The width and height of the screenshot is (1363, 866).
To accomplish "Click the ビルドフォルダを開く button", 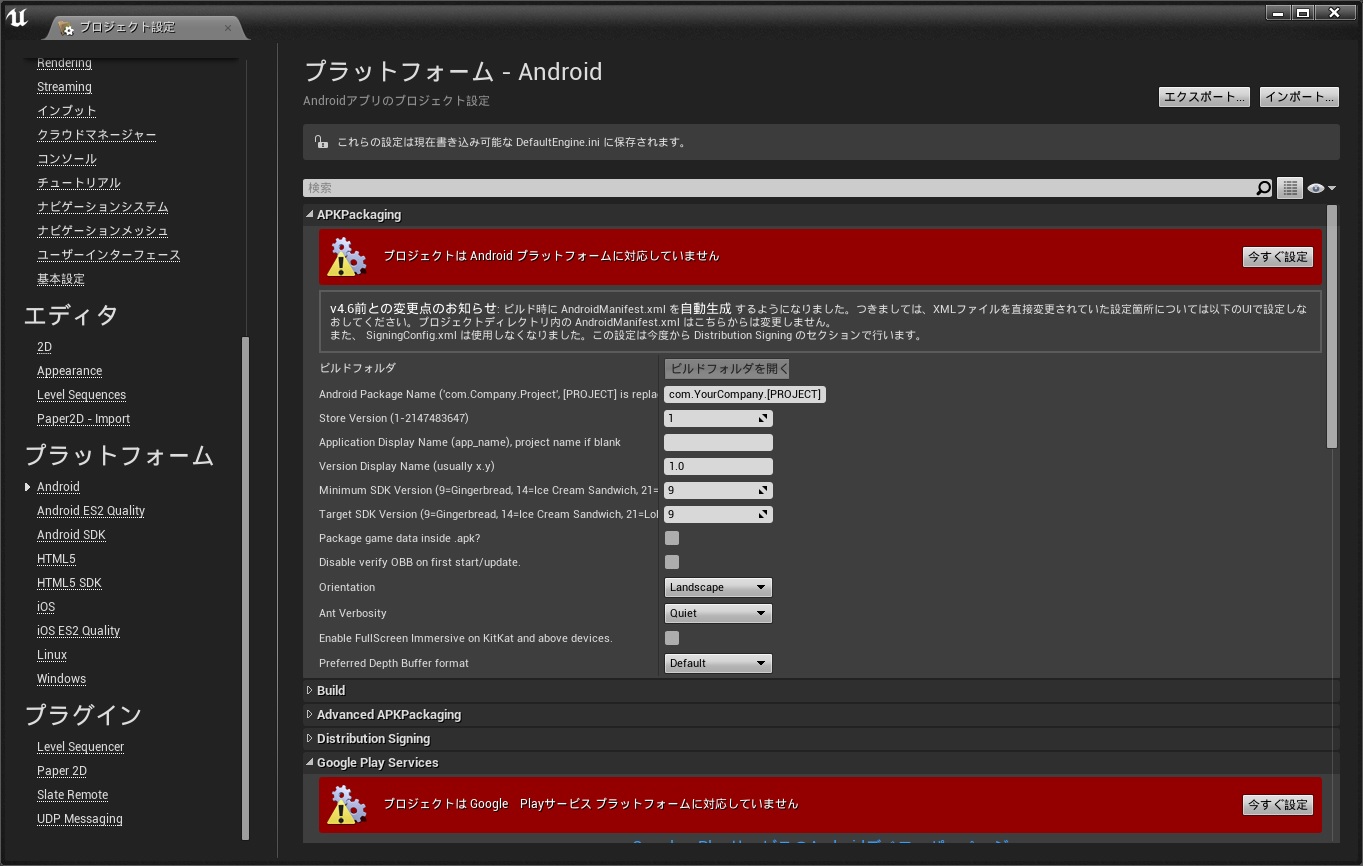I will coord(727,369).
